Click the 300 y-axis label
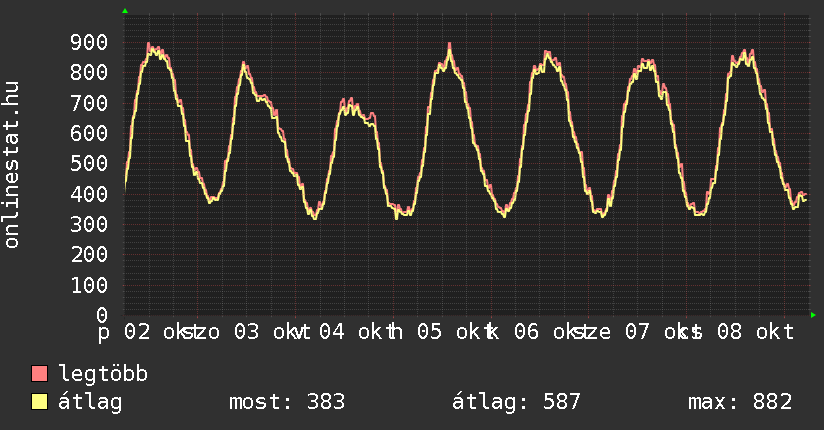The image size is (824, 430). click(89, 224)
